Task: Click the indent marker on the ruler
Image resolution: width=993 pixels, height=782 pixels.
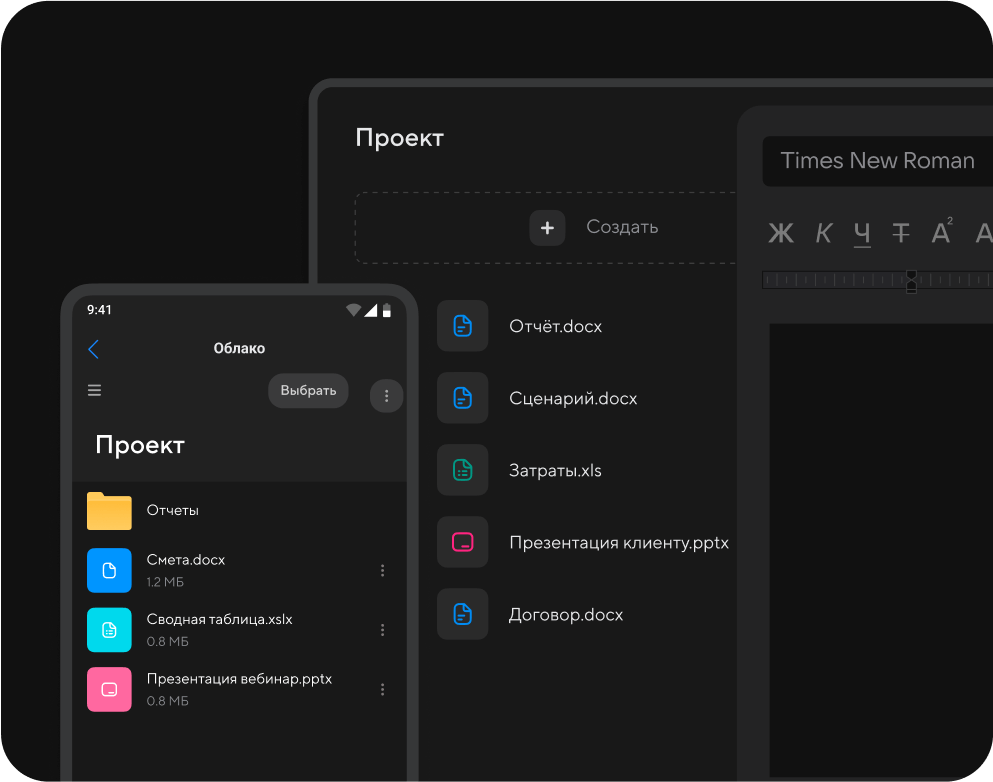Action: [911, 281]
